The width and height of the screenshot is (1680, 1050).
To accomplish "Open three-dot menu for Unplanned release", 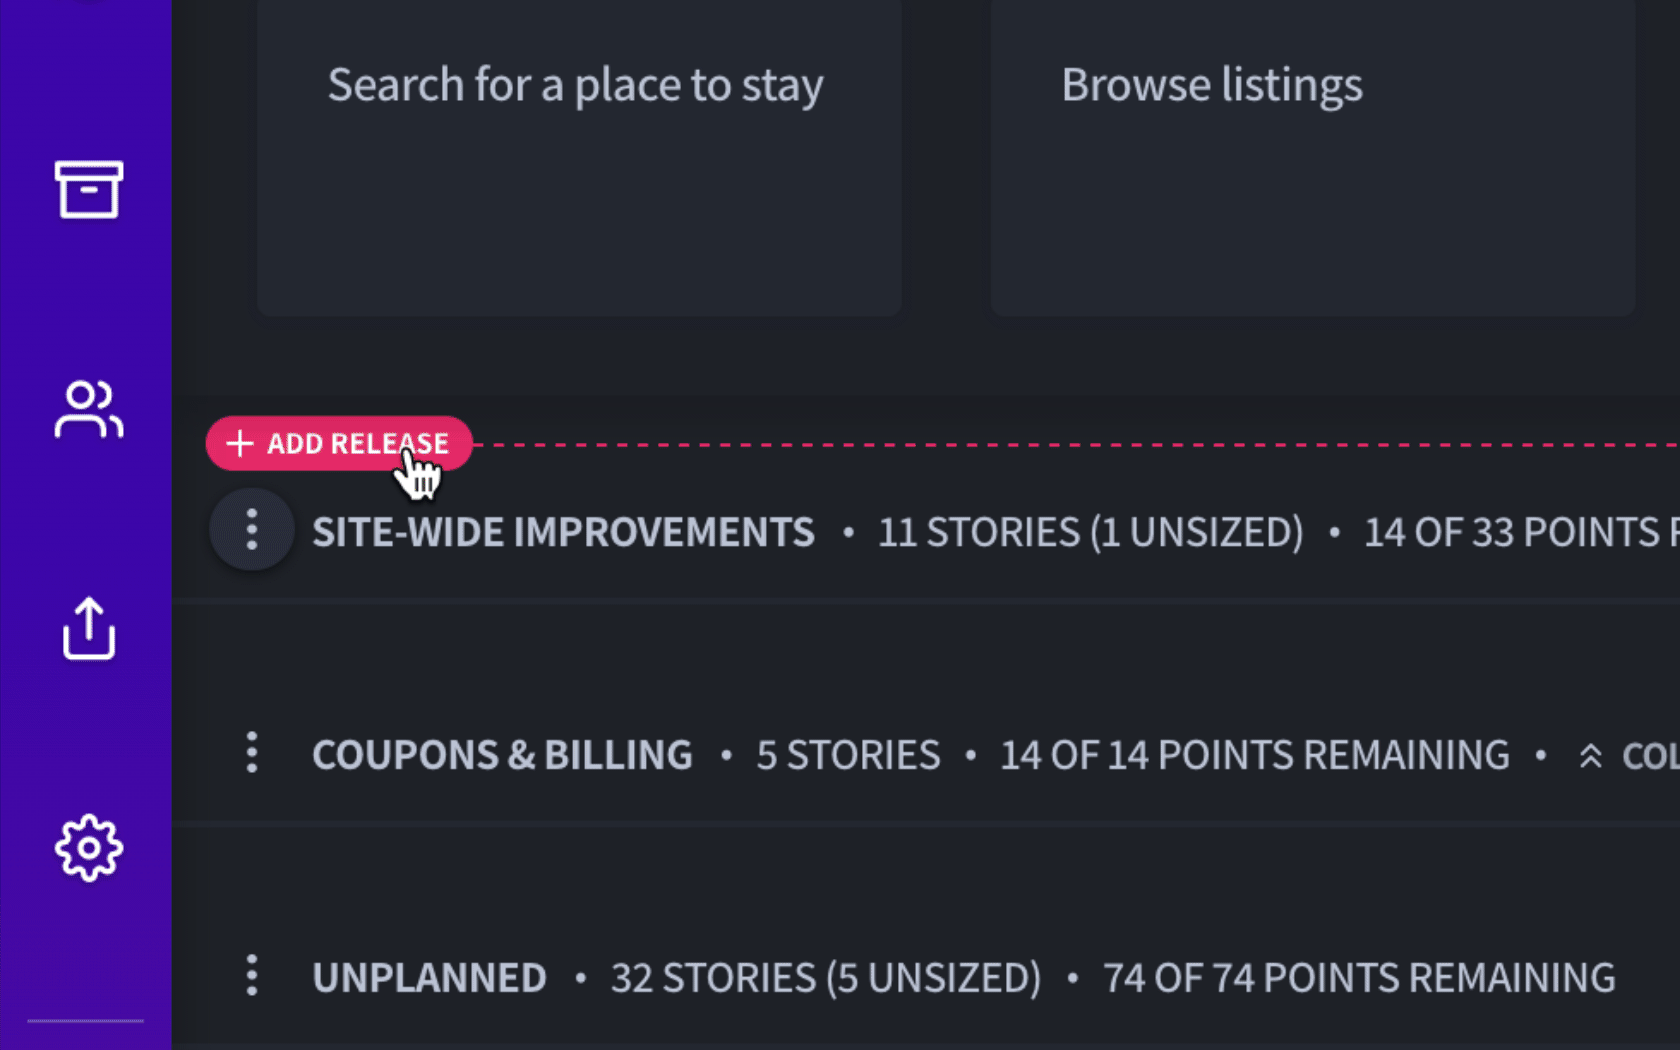I will tap(251, 975).
